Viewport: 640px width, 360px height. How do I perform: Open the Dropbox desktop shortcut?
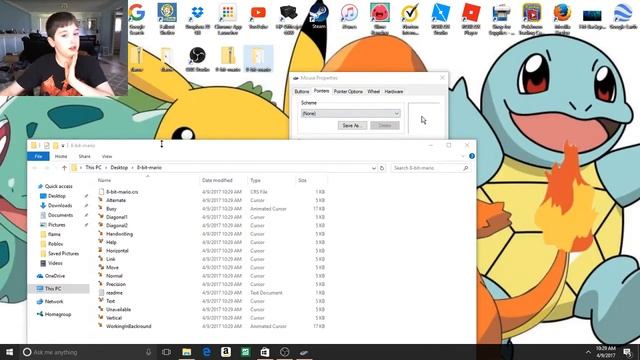(198, 18)
